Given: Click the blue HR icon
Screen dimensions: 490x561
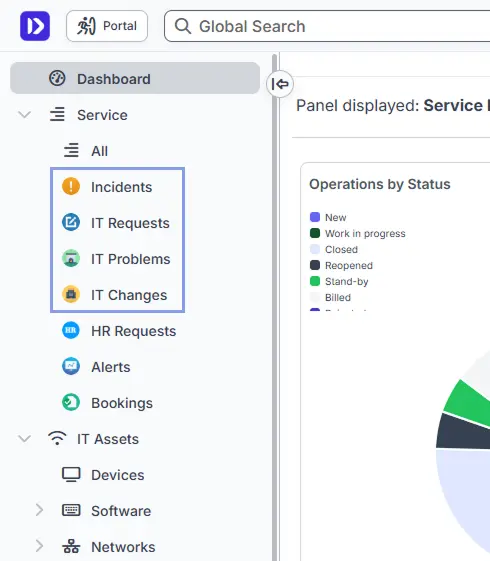Looking at the screenshot, I should pyautogui.click(x=71, y=330).
